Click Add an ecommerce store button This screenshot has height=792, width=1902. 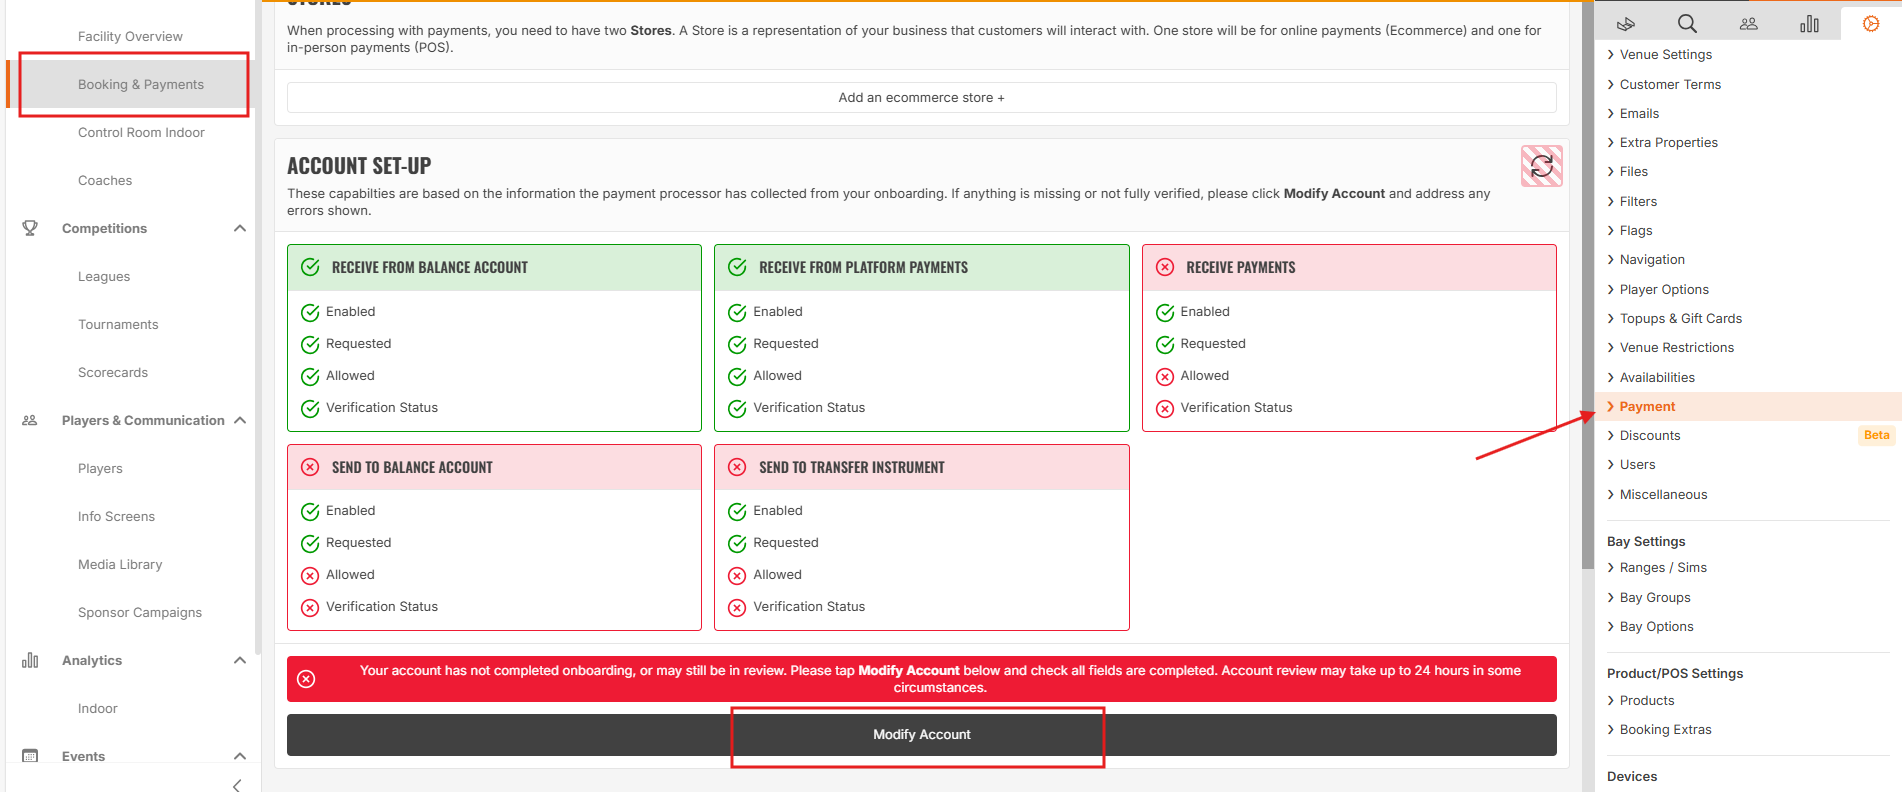(921, 98)
